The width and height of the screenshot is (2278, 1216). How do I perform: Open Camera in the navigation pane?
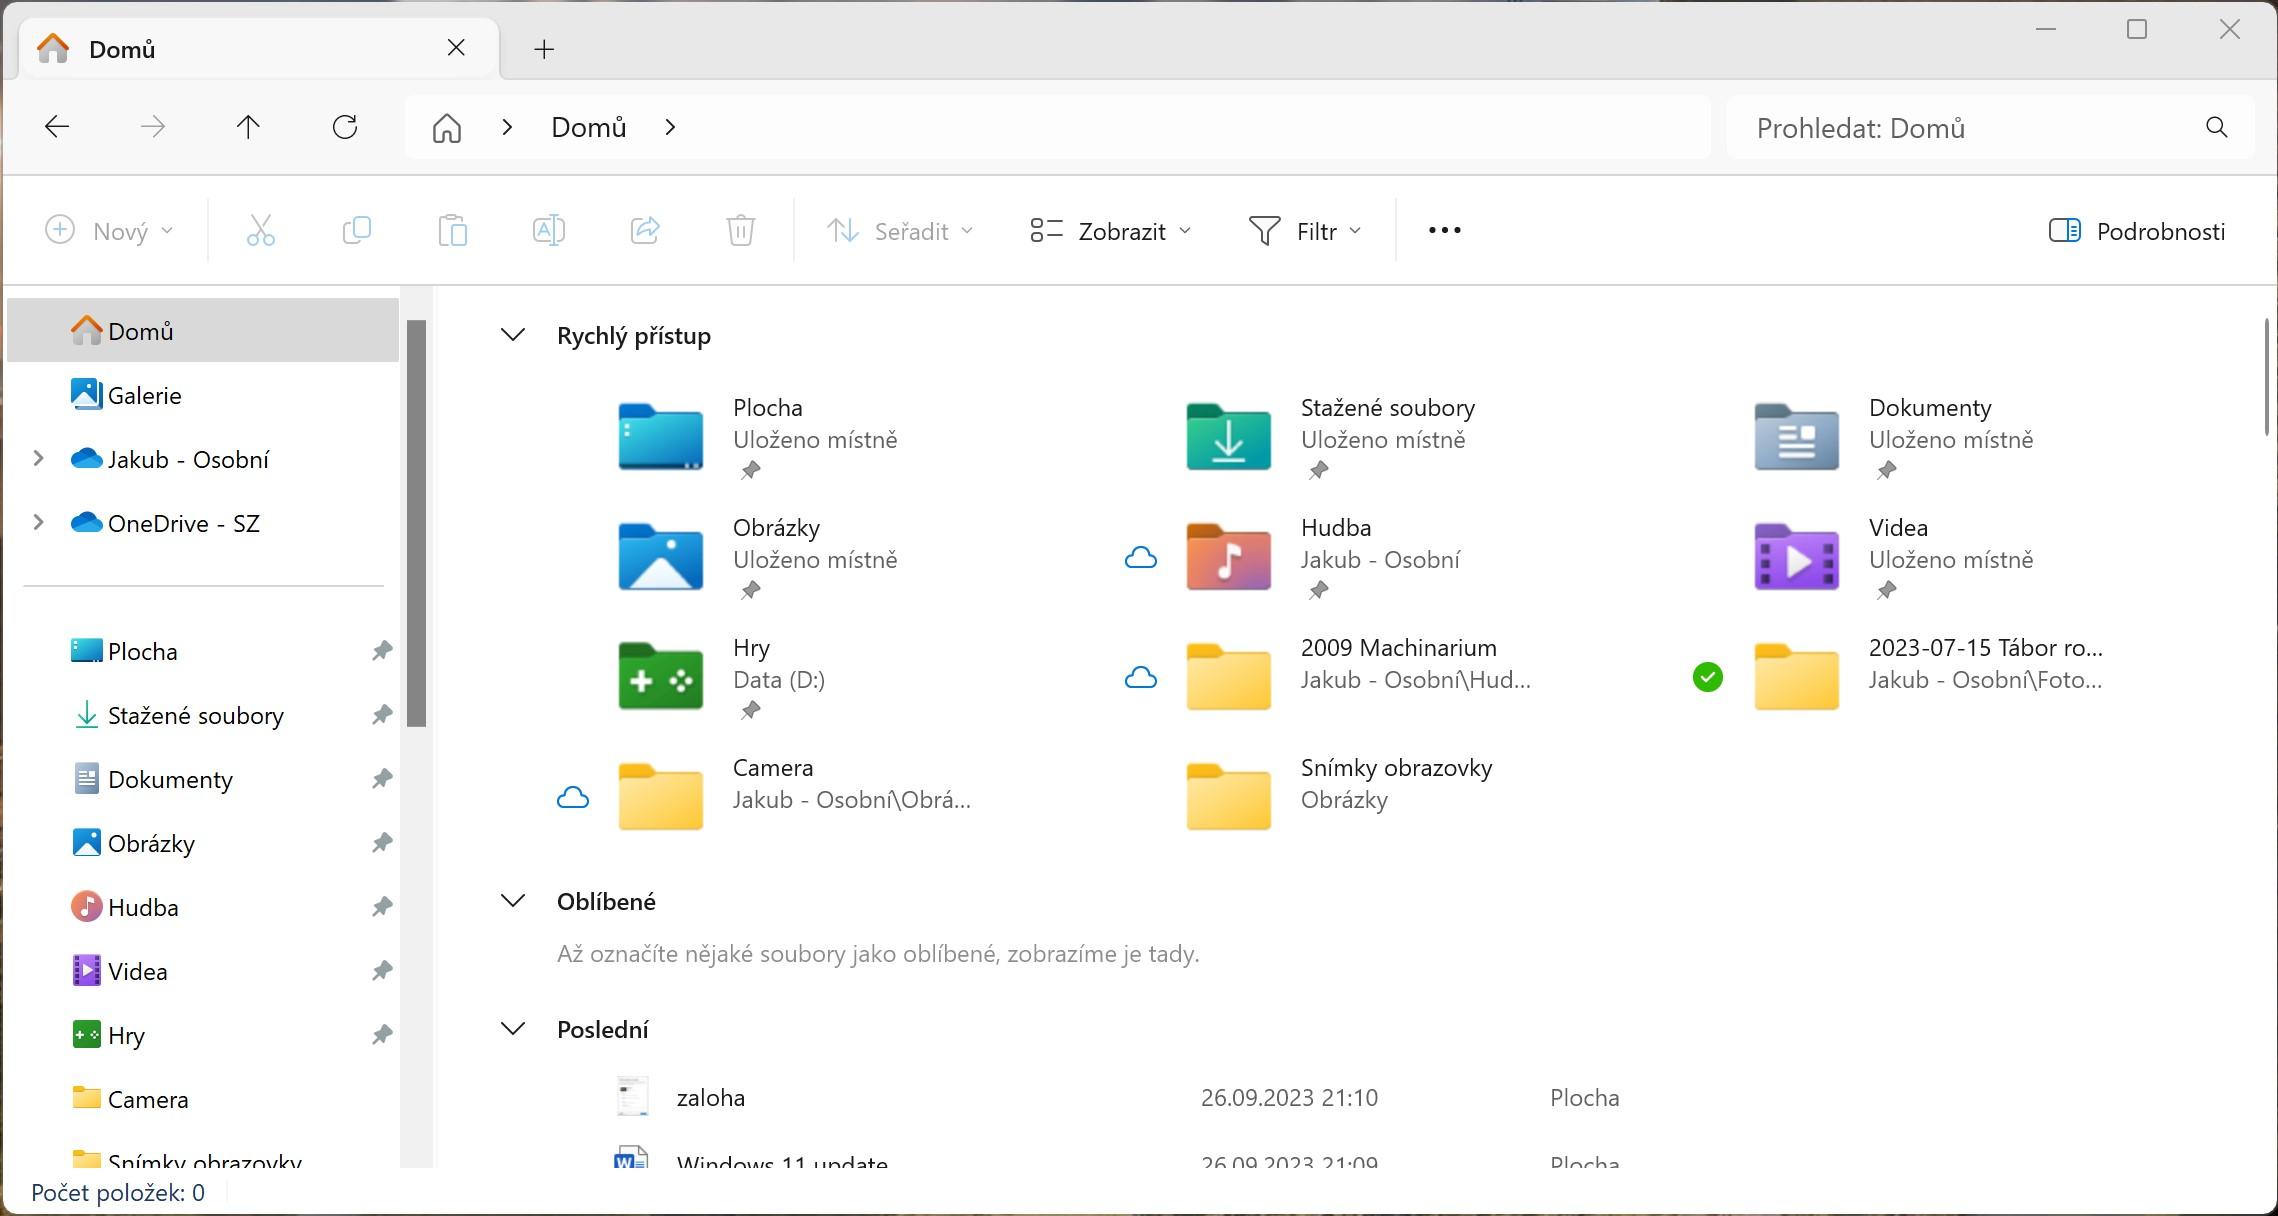tap(203, 1099)
